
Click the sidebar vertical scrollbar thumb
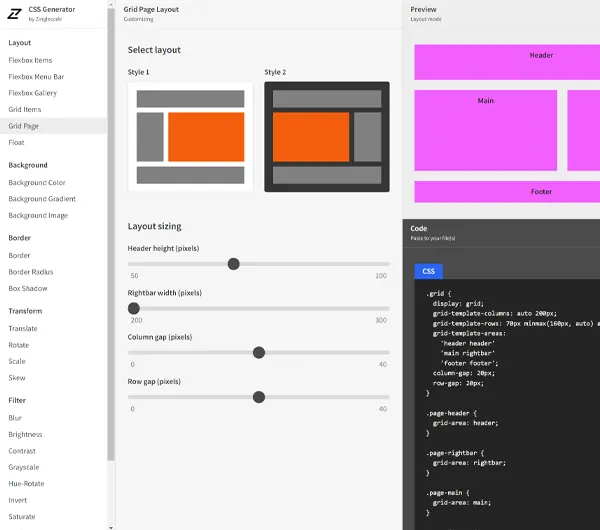[x=111, y=234]
